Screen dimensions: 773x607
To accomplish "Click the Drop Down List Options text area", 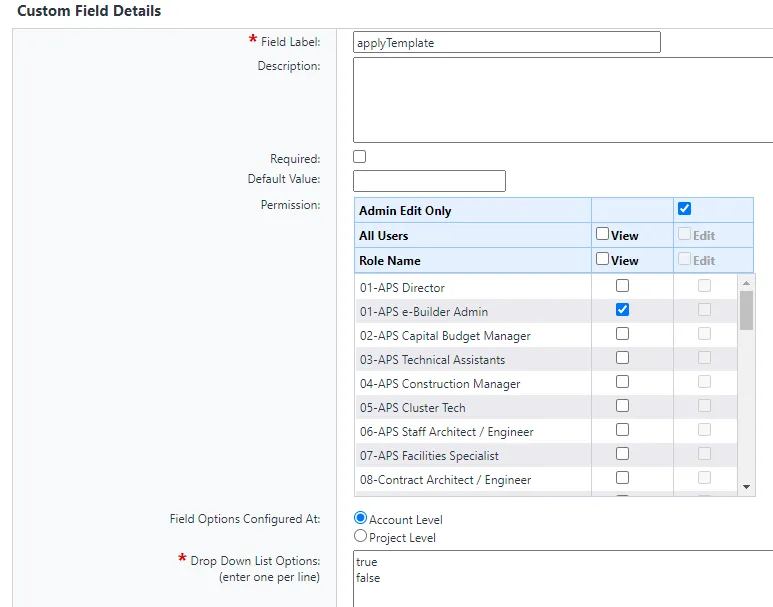I will [562, 580].
